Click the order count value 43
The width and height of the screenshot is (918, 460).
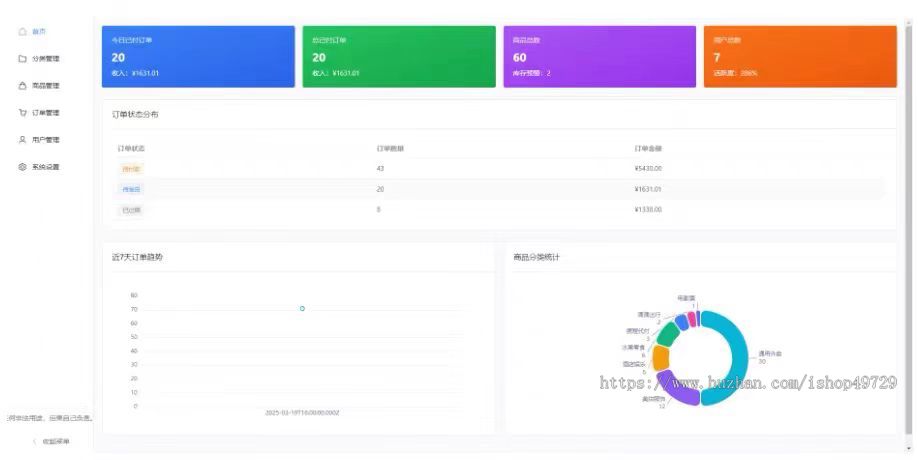[381, 169]
